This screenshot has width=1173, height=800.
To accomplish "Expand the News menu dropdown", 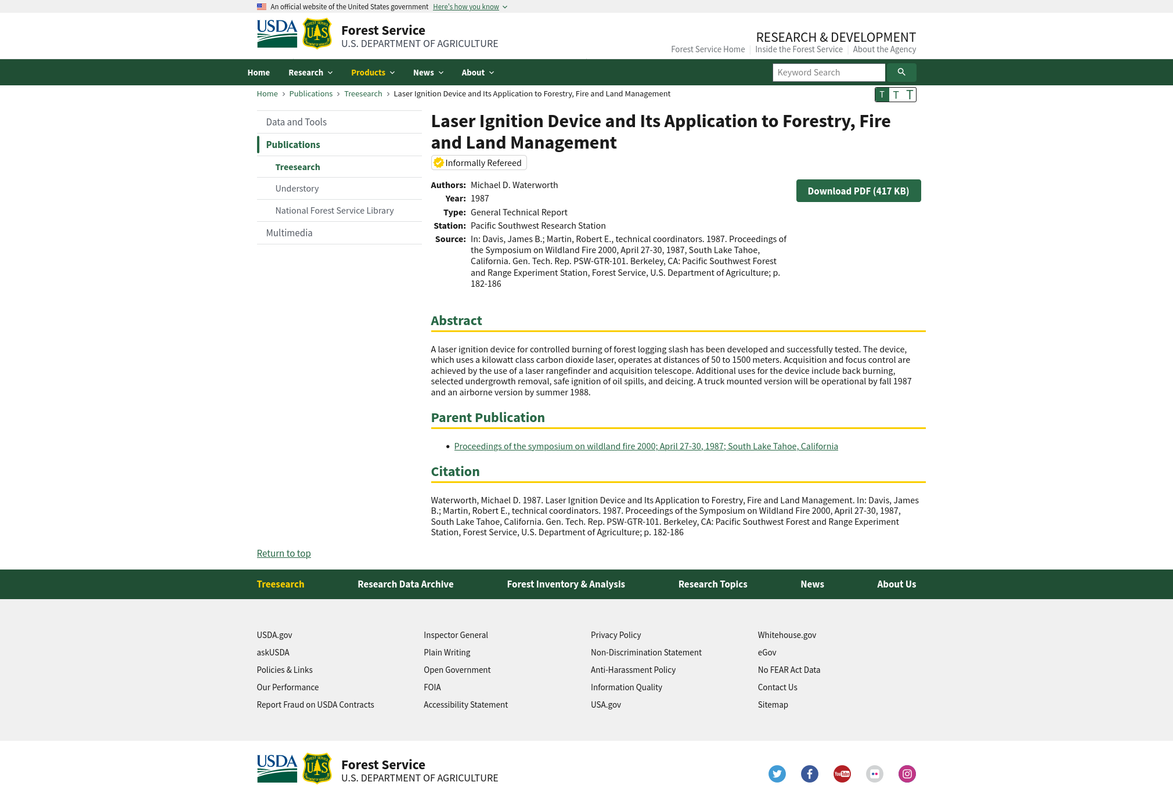I will (428, 73).
